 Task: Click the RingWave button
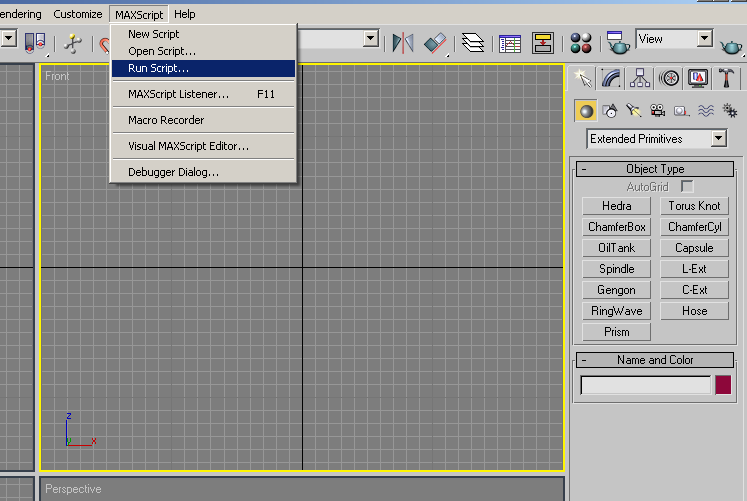616,311
